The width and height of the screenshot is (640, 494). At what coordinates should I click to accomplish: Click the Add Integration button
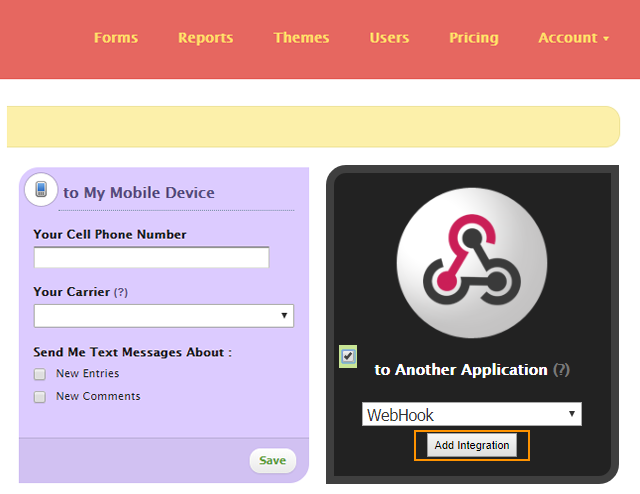point(472,445)
